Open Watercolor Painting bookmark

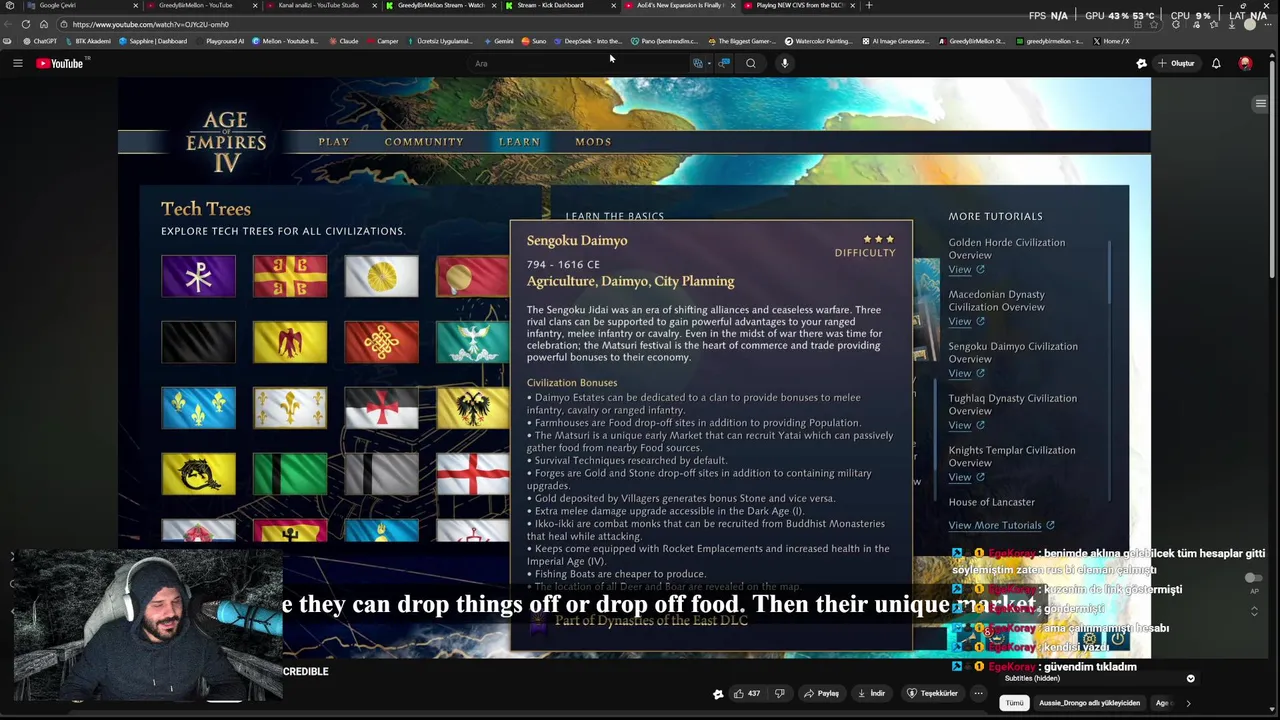(818, 41)
